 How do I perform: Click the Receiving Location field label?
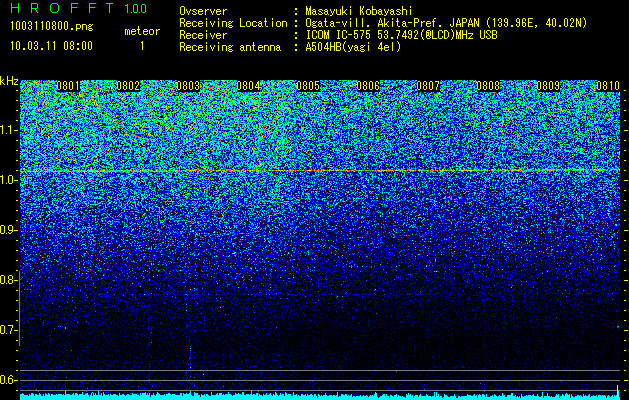[233, 23]
